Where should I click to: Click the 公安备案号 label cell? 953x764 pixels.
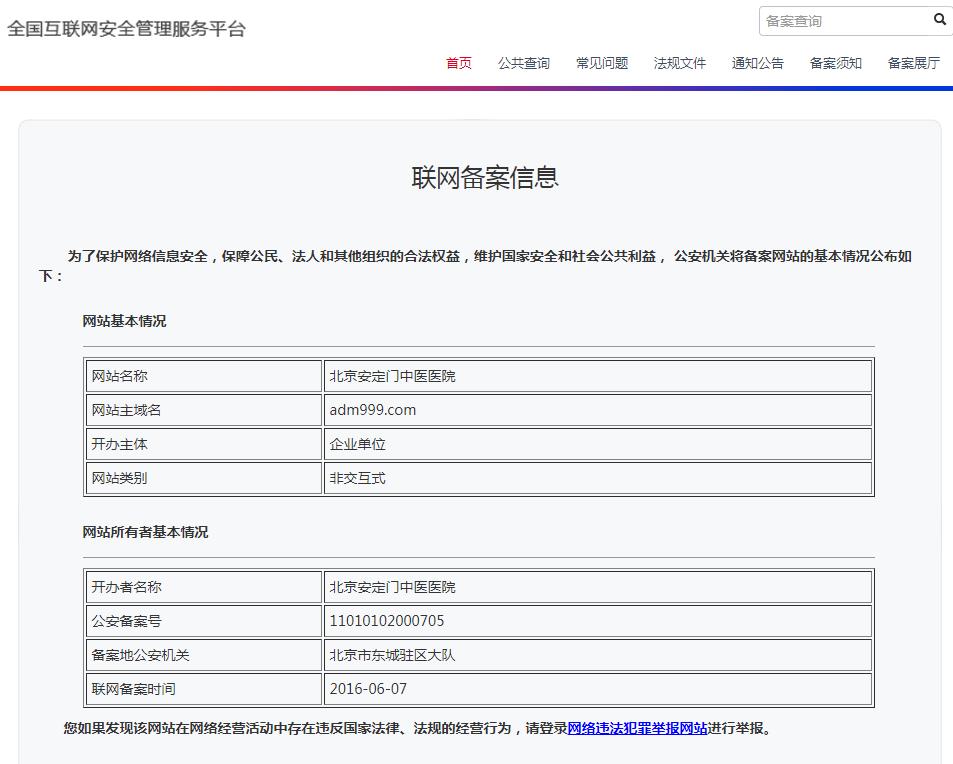coord(204,621)
